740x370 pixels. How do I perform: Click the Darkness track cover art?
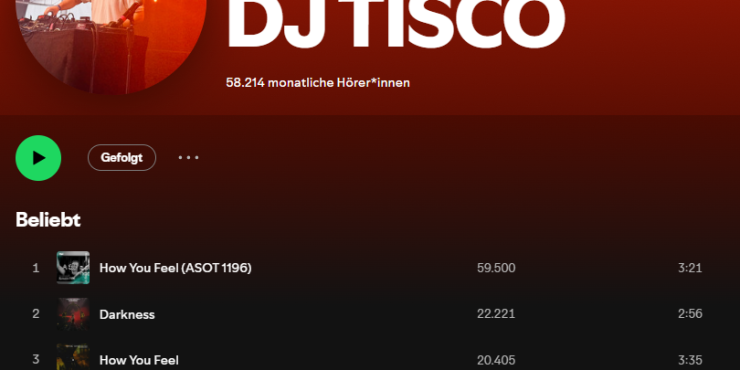click(x=73, y=314)
